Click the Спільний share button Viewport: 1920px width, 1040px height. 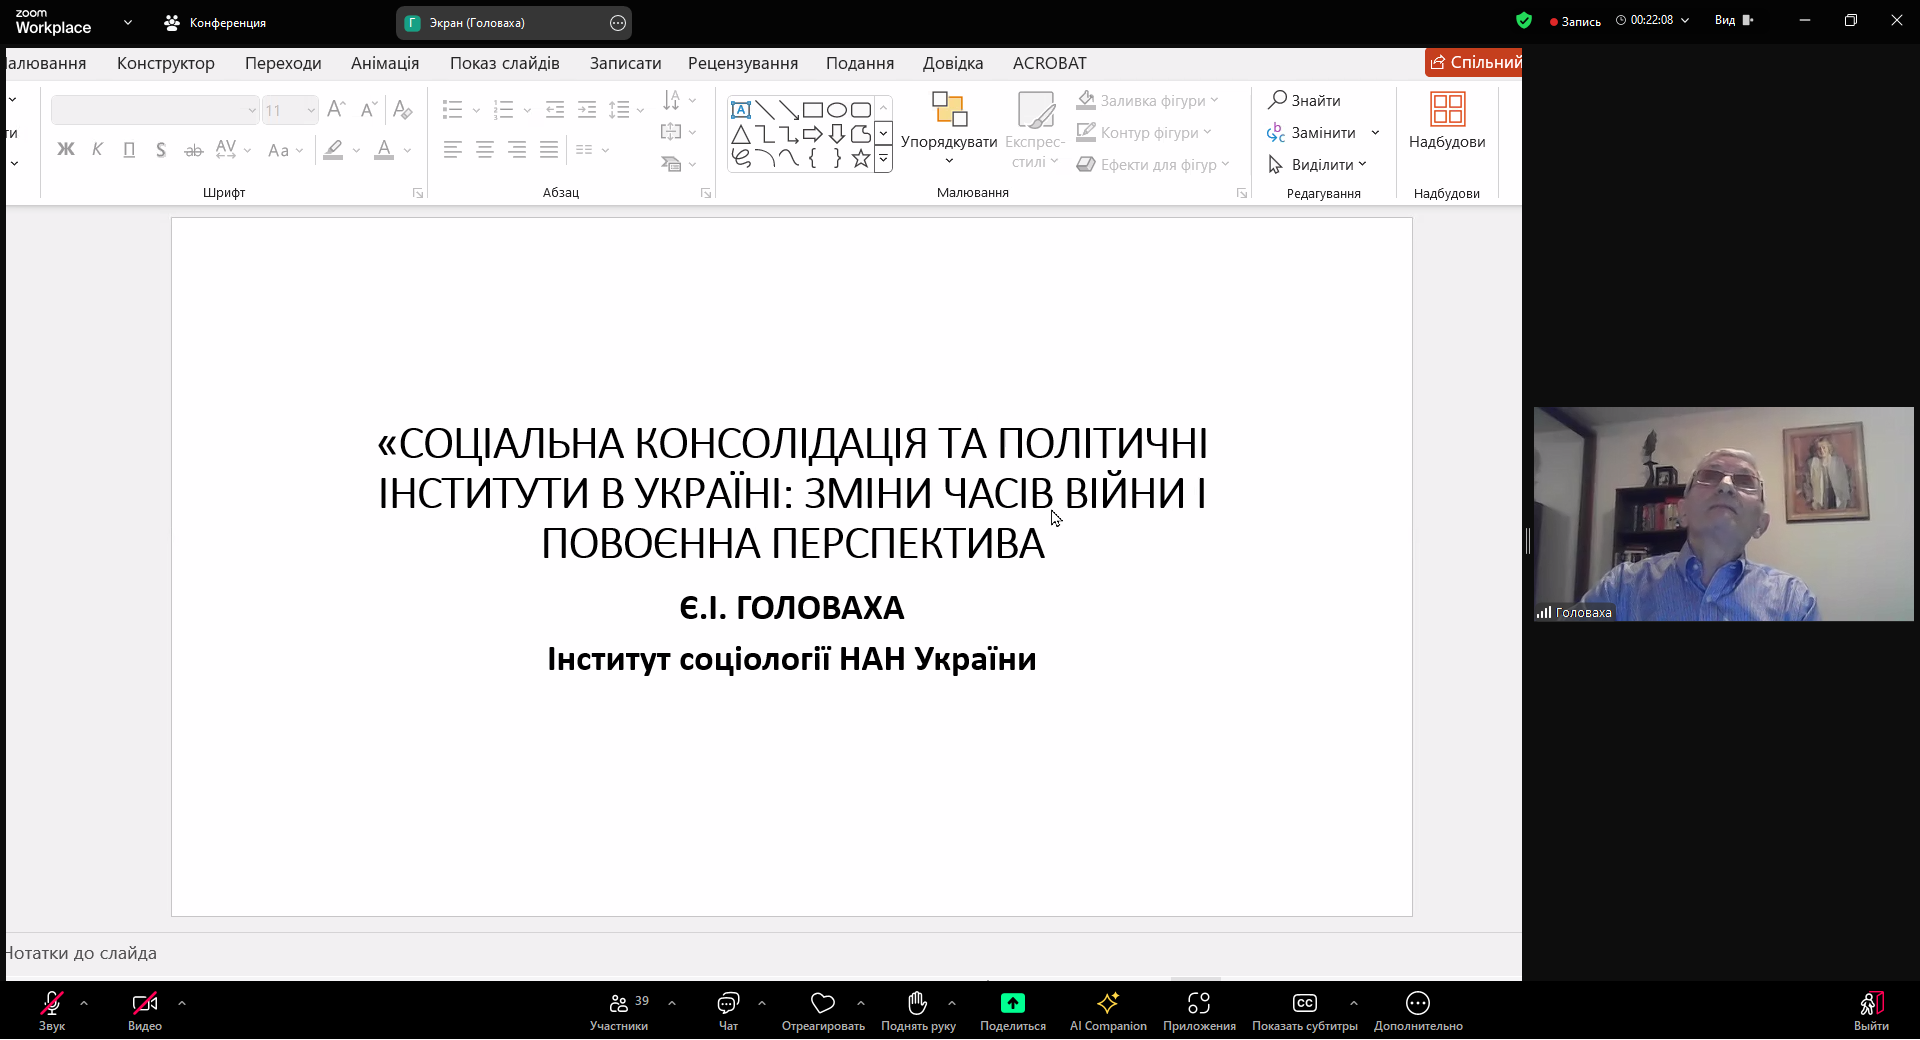tap(1474, 62)
